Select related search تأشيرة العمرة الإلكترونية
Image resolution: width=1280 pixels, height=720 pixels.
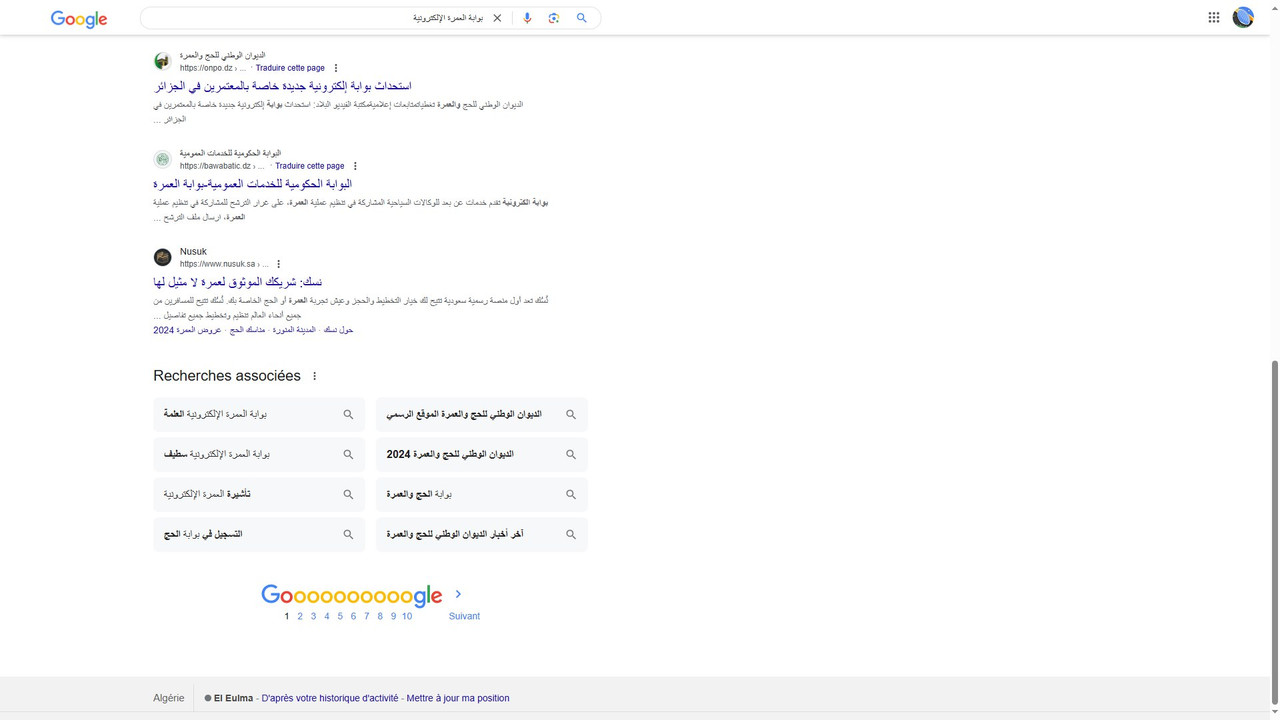(259, 494)
